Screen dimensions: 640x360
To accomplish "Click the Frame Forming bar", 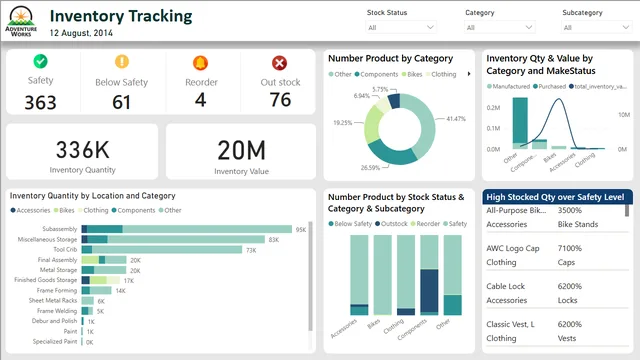I will tap(96, 290).
